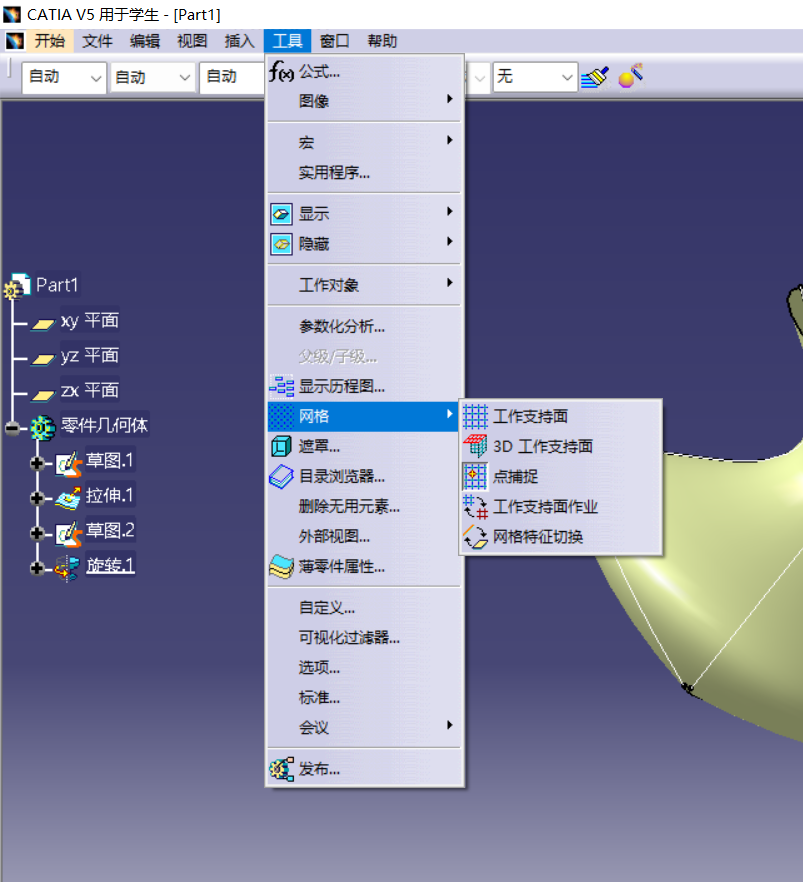Click the 草图.1 sketch icon

69,463
